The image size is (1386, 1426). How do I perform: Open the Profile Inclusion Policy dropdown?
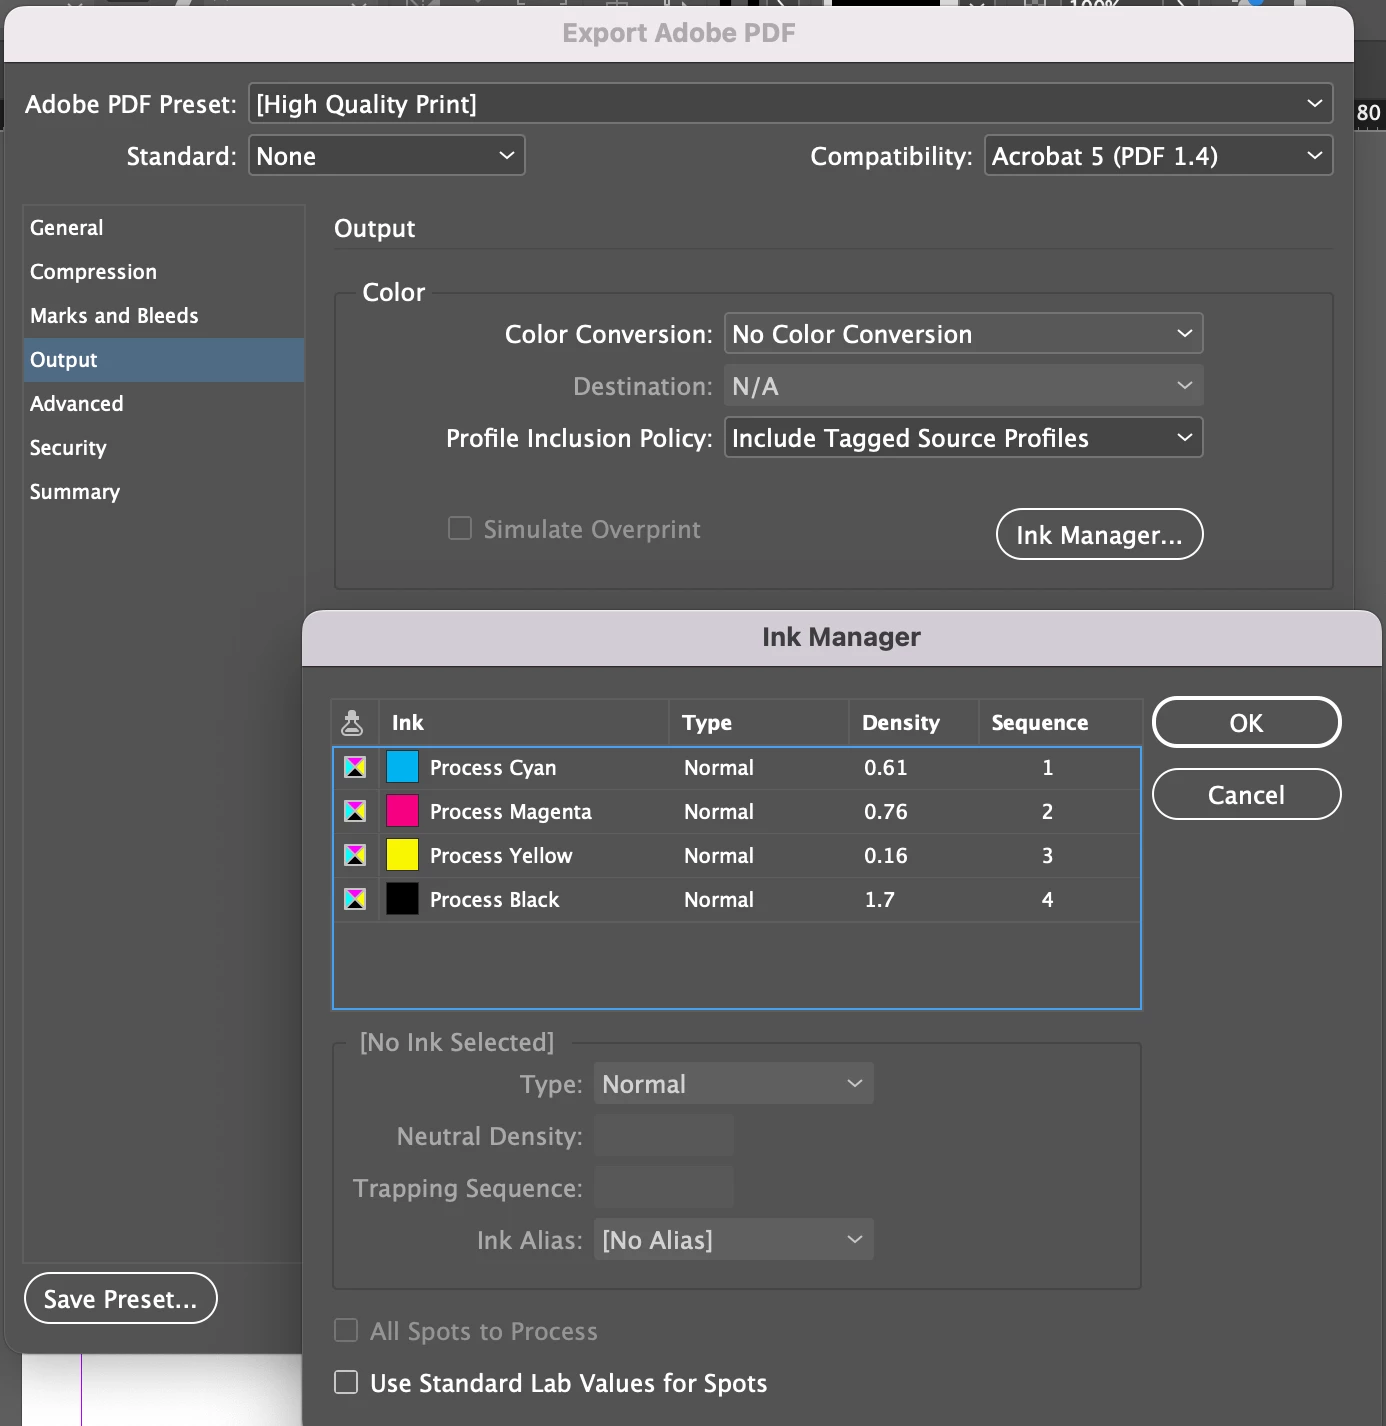click(x=963, y=437)
